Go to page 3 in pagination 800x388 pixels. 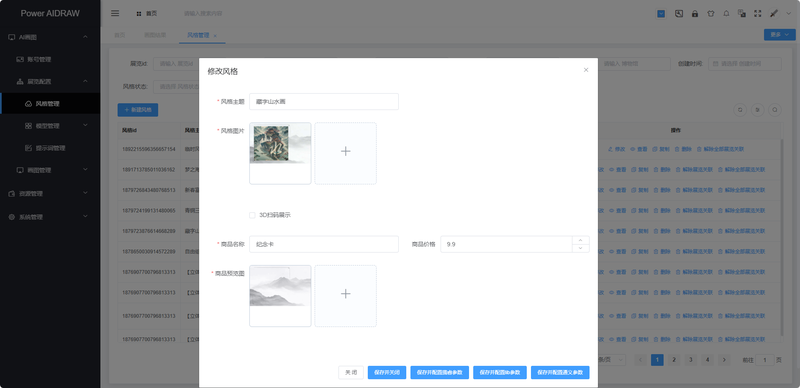[690, 359]
